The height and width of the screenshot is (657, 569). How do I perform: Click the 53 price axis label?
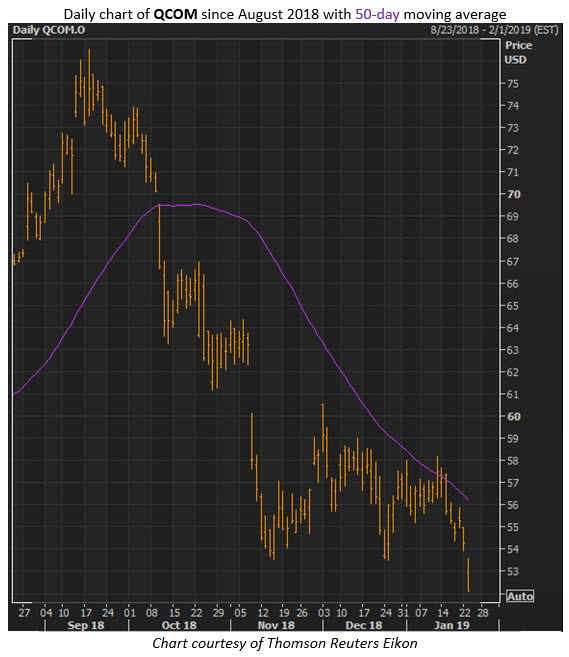click(x=512, y=572)
